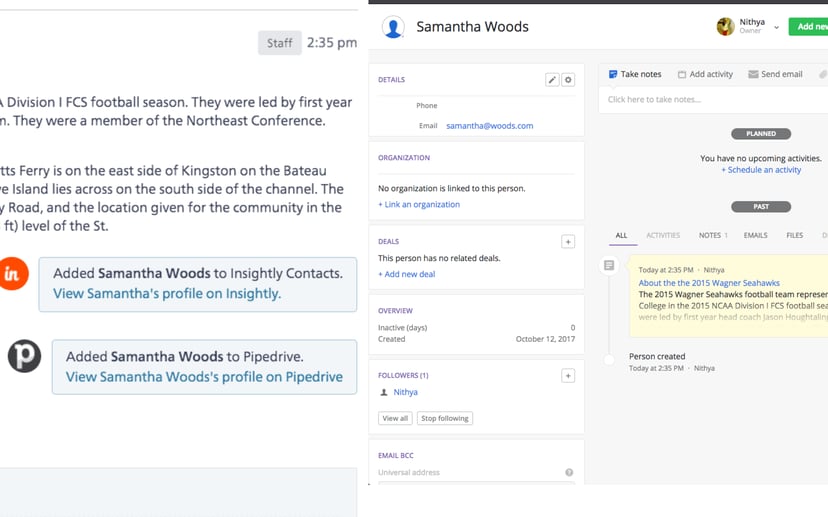Open View Samantha's profile on Insightly link
Viewport: 828px width, 517px height.
(167, 294)
